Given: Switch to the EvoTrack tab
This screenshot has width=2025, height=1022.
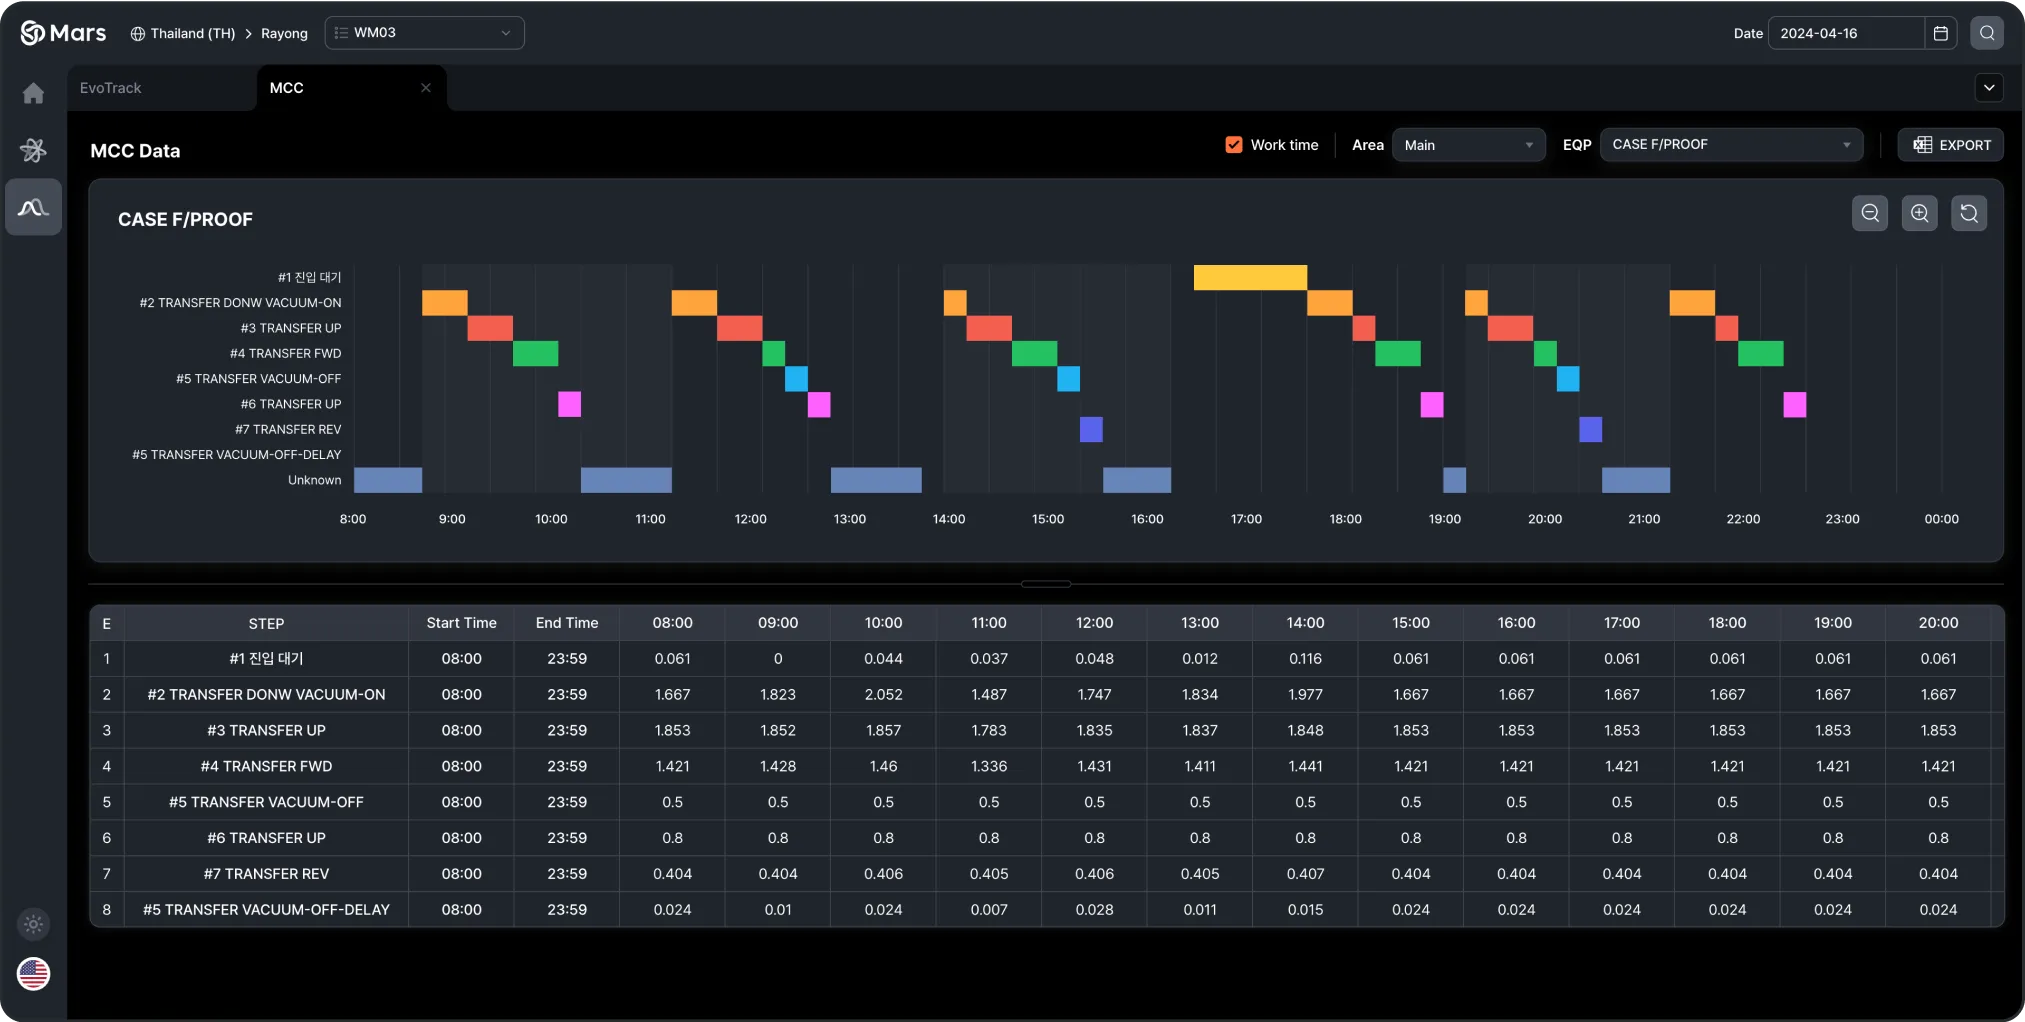Looking at the screenshot, I should pyautogui.click(x=110, y=87).
